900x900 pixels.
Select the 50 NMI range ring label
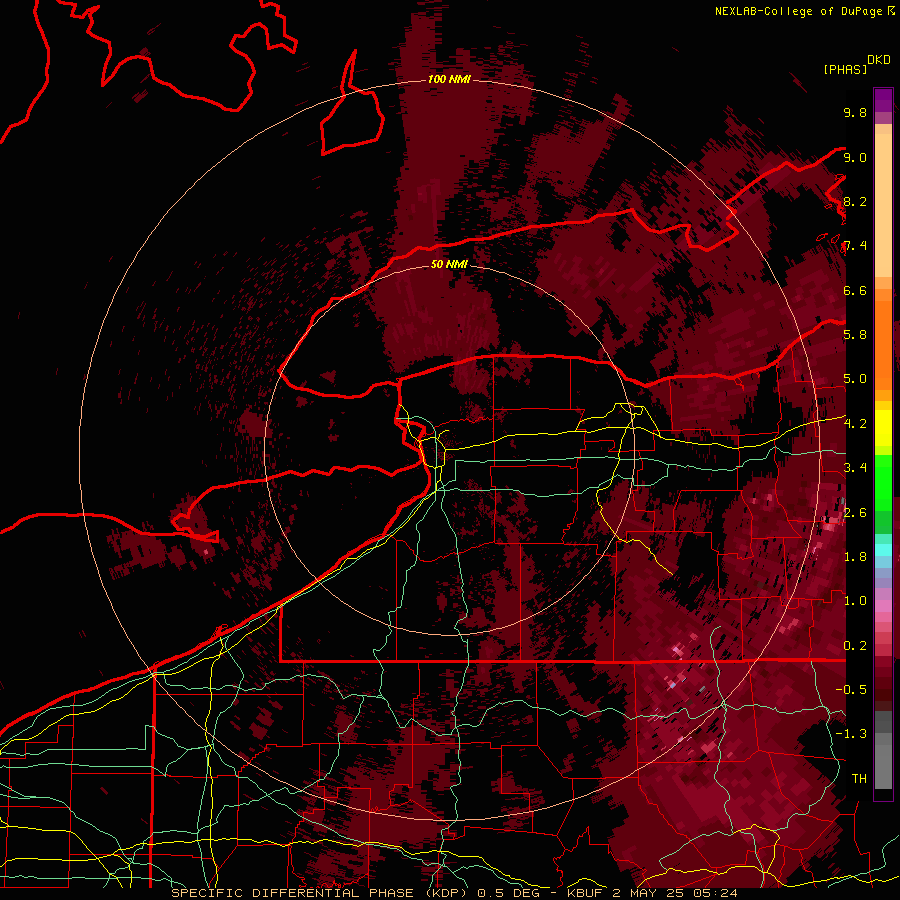pyautogui.click(x=449, y=264)
